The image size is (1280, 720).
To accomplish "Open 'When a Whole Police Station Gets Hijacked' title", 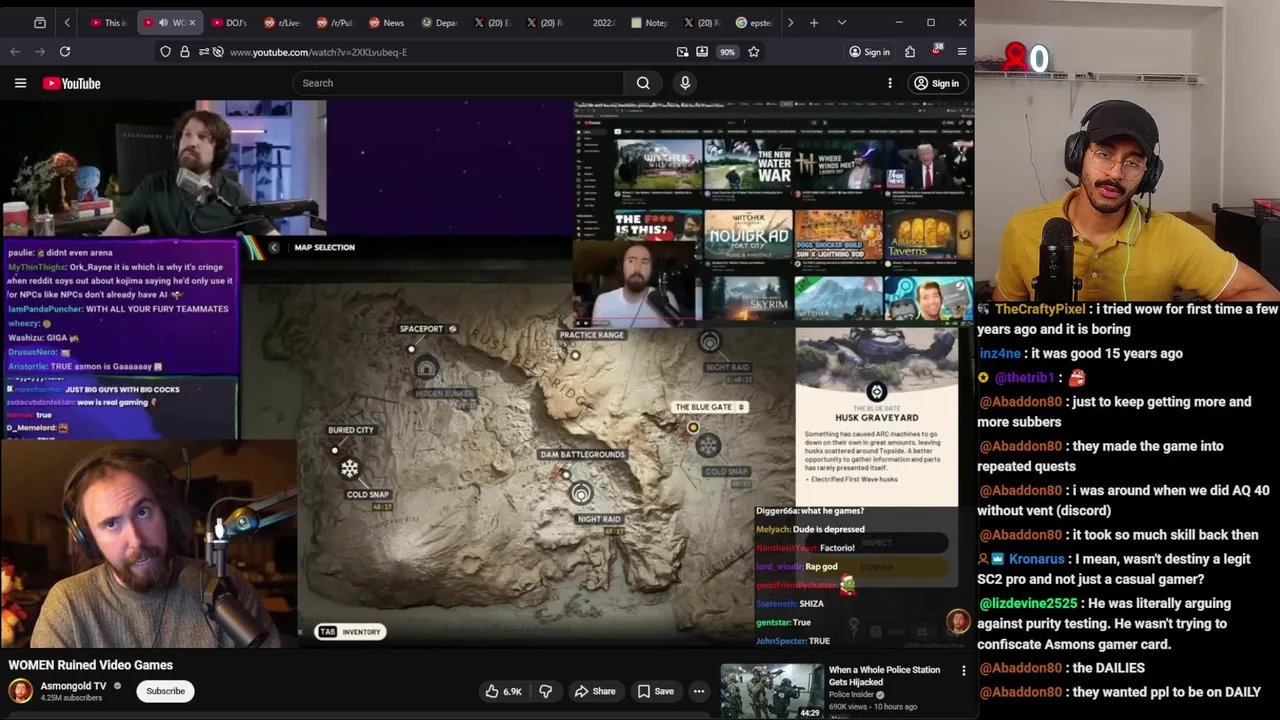I will point(884,675).
